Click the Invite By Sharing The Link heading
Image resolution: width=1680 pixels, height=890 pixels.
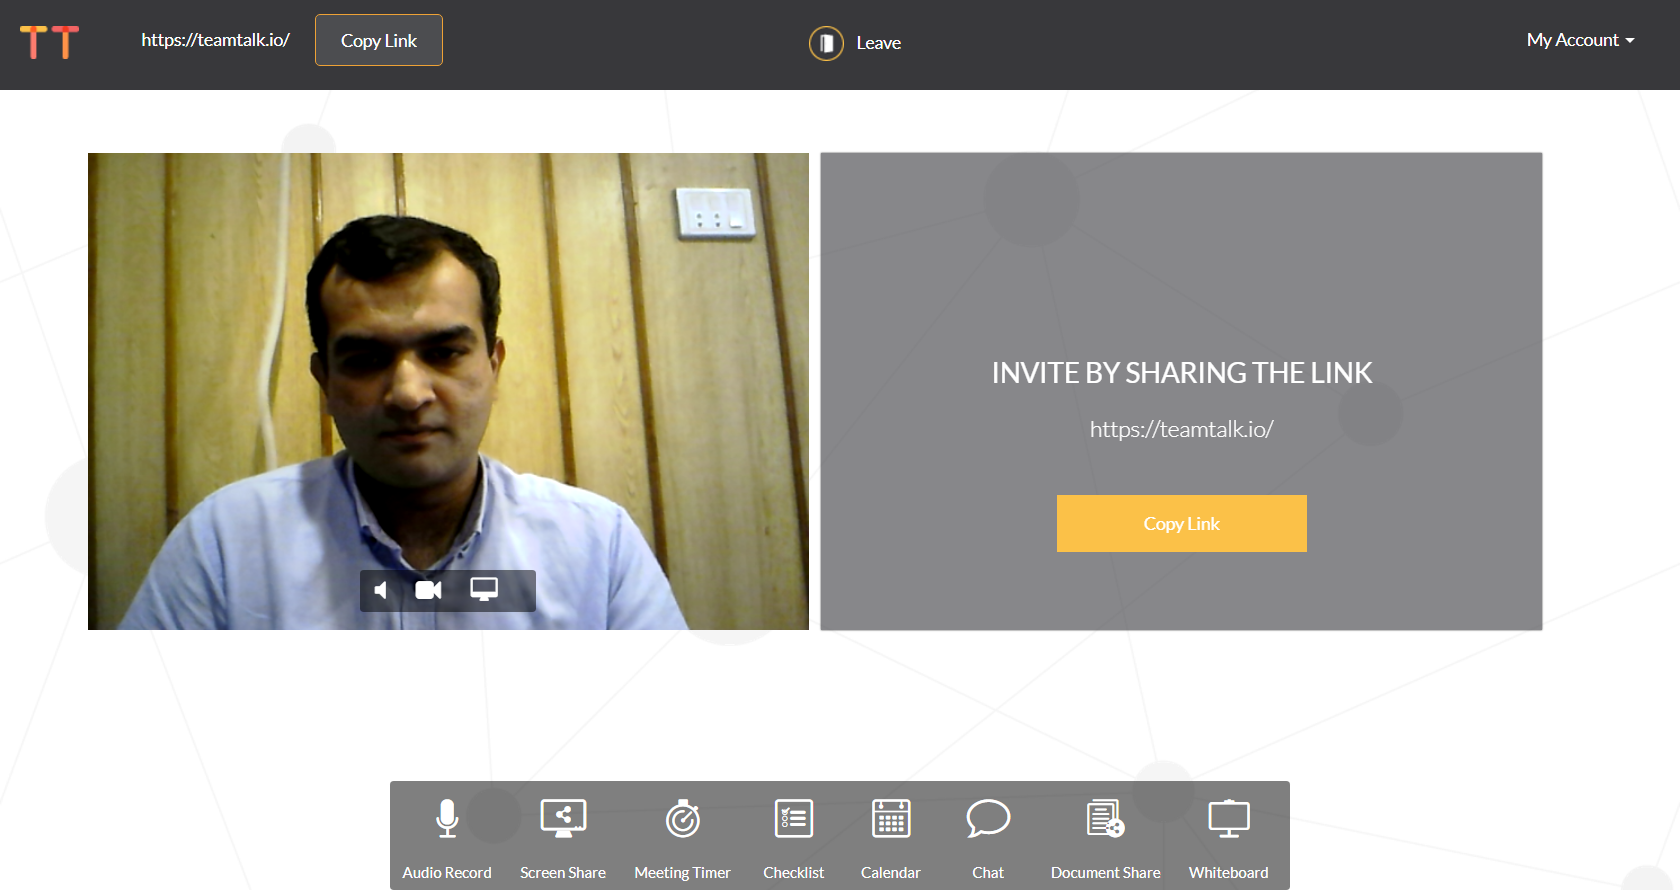pos(1181,373)
